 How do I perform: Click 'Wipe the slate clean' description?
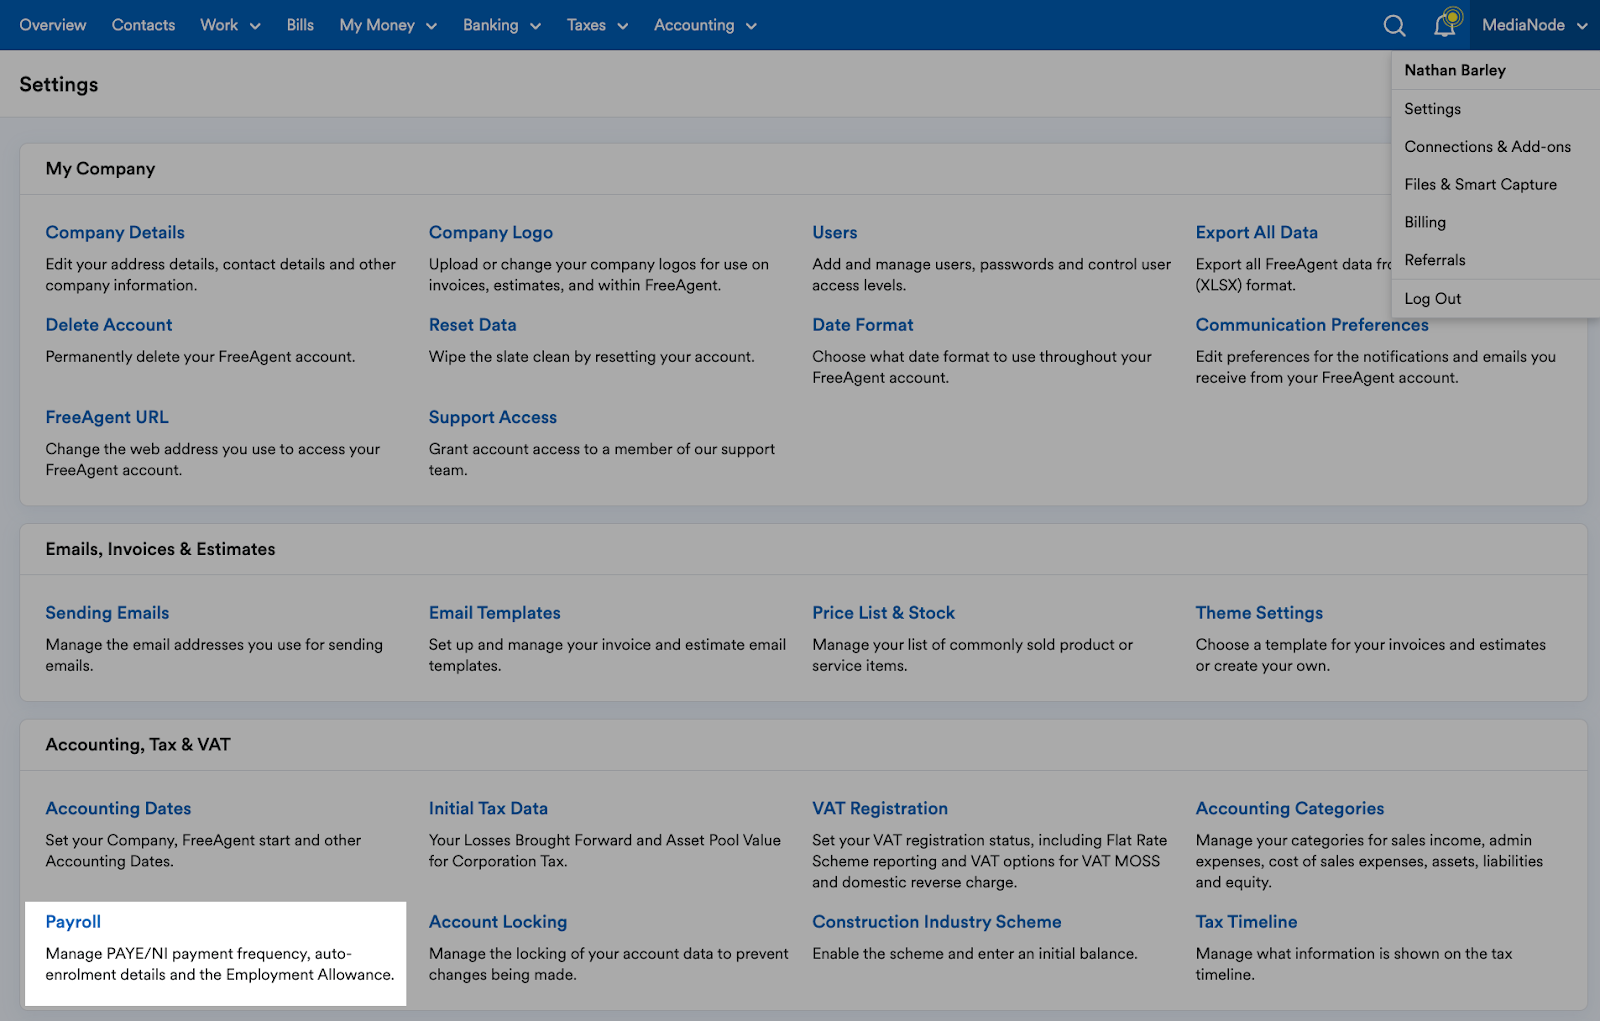tap(591, 357)
